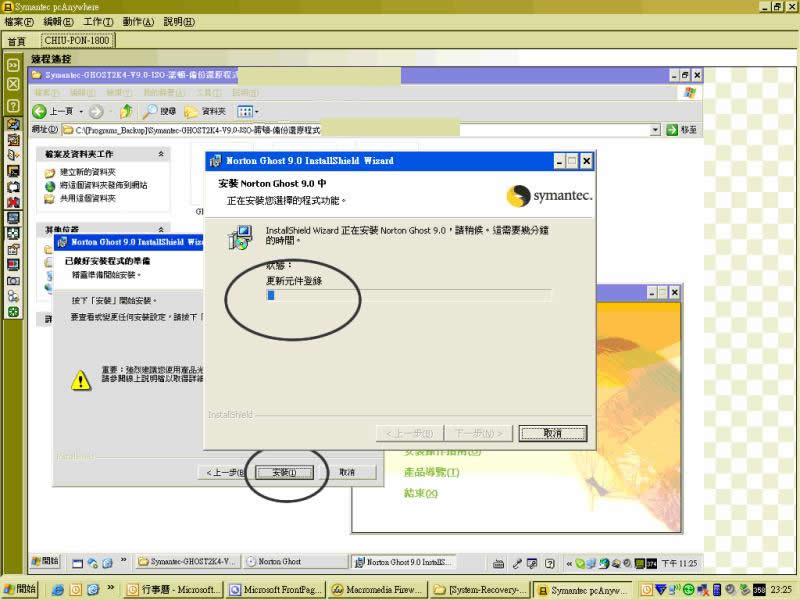Viewport: 800px width, 600px height.
Task: Click the show-desktop icon on the remote taskbar
Action: 78,563
